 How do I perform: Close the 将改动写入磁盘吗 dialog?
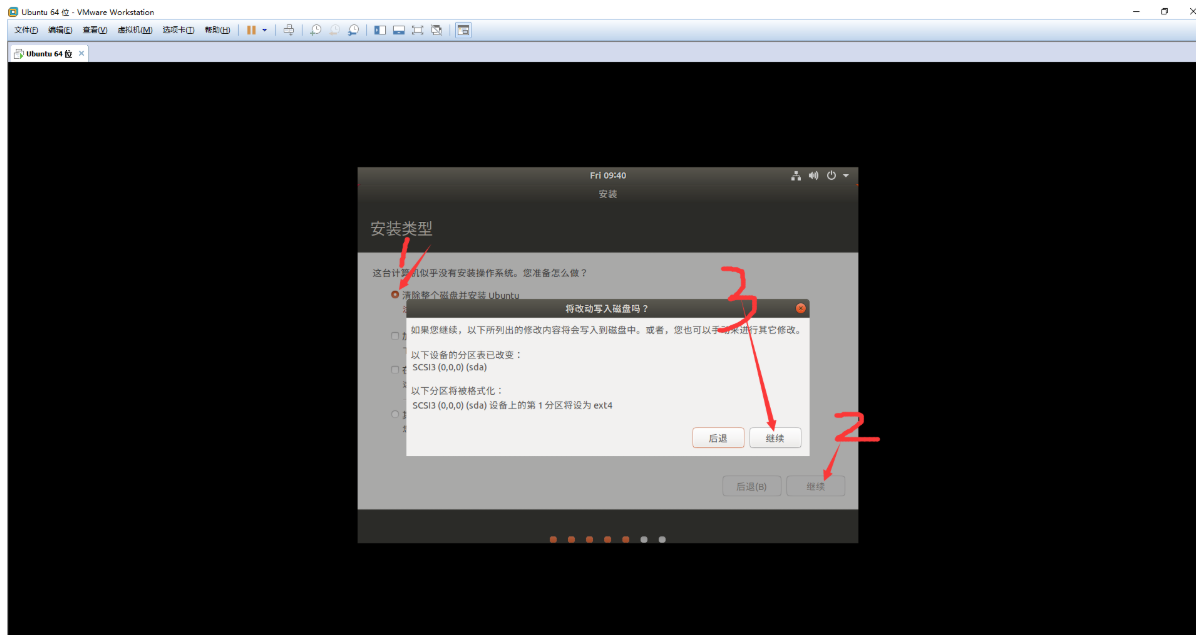(800, 308)
